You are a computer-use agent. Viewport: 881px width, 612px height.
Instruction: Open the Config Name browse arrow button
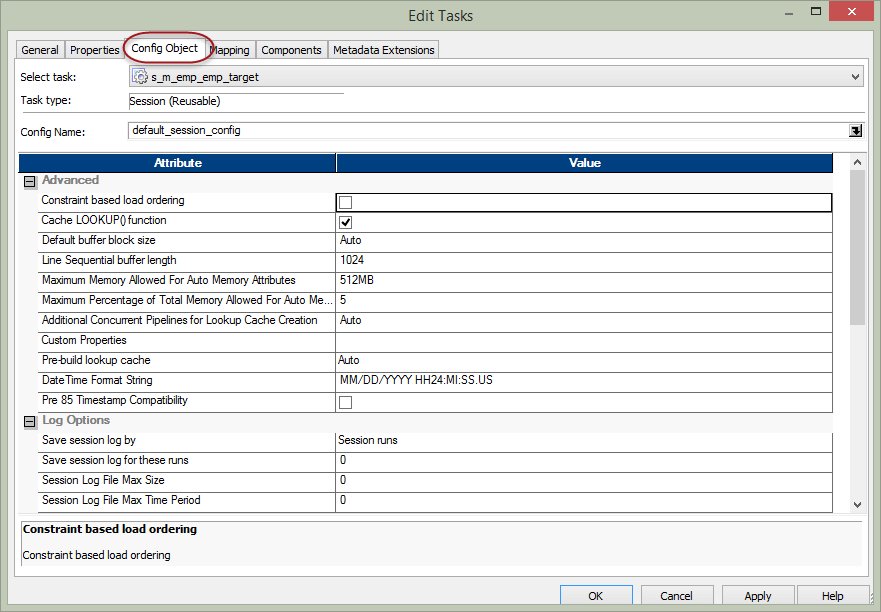tap(856, 130)
